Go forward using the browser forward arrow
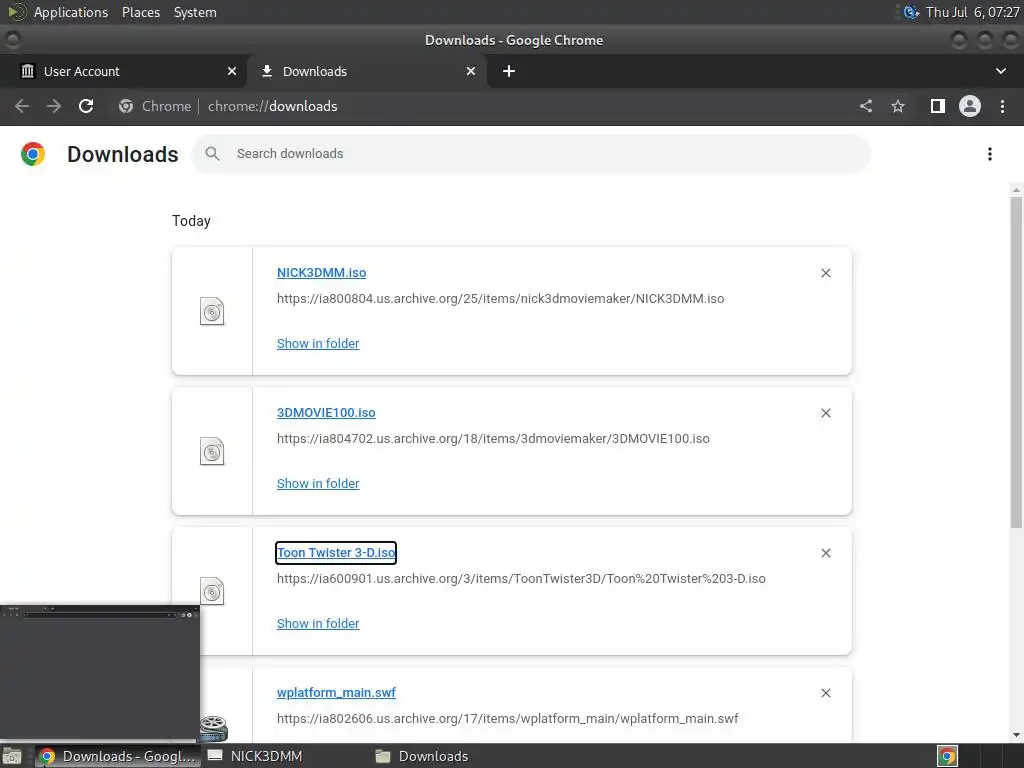This screenshot has width=1024, height=768. [54, 106]
